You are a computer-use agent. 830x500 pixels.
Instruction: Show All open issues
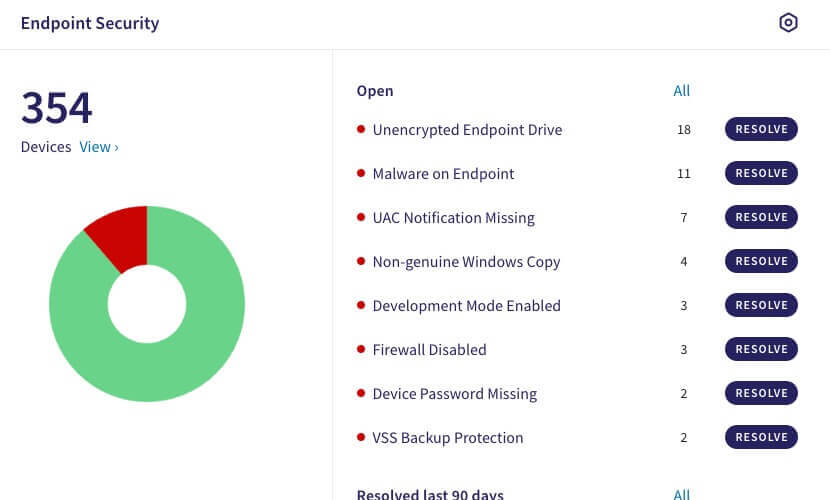pyautogui.click(x=681, y=91)
